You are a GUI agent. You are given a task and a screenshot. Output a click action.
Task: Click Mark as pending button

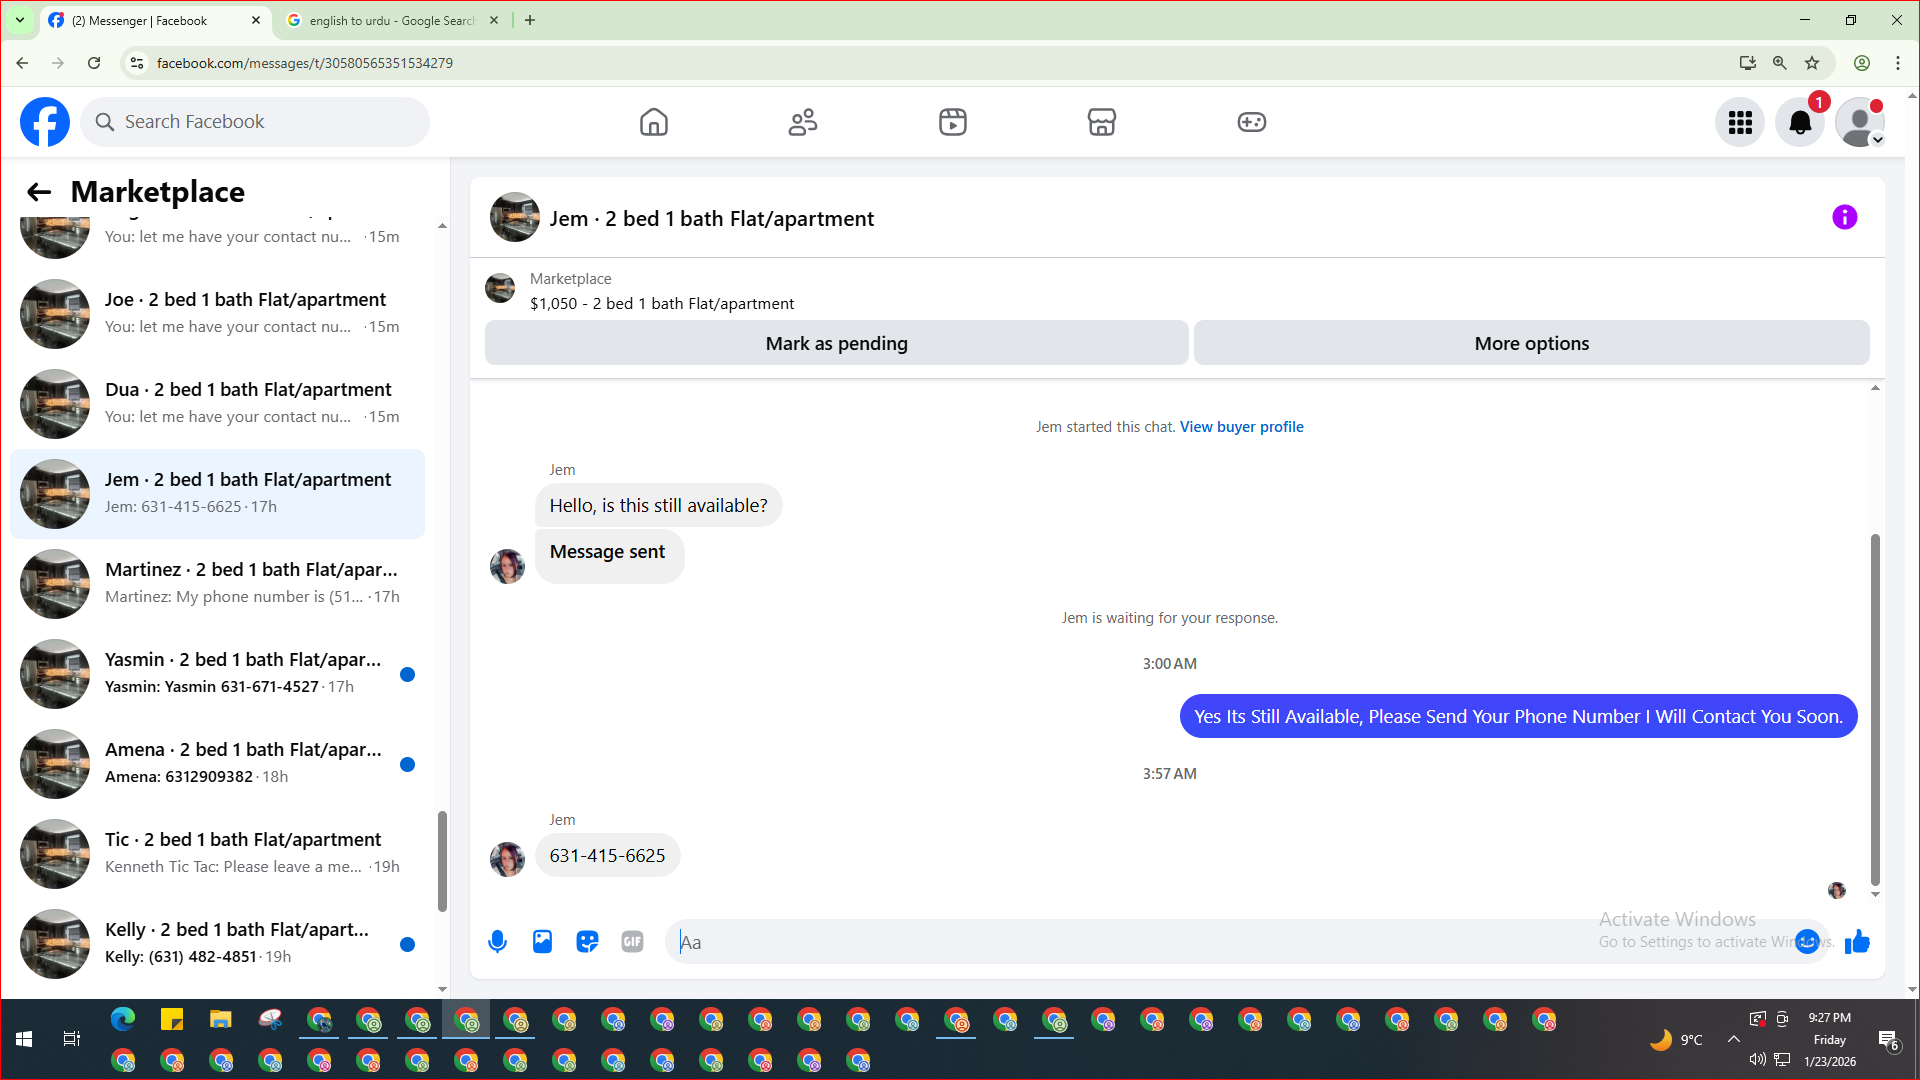[836, 343]
